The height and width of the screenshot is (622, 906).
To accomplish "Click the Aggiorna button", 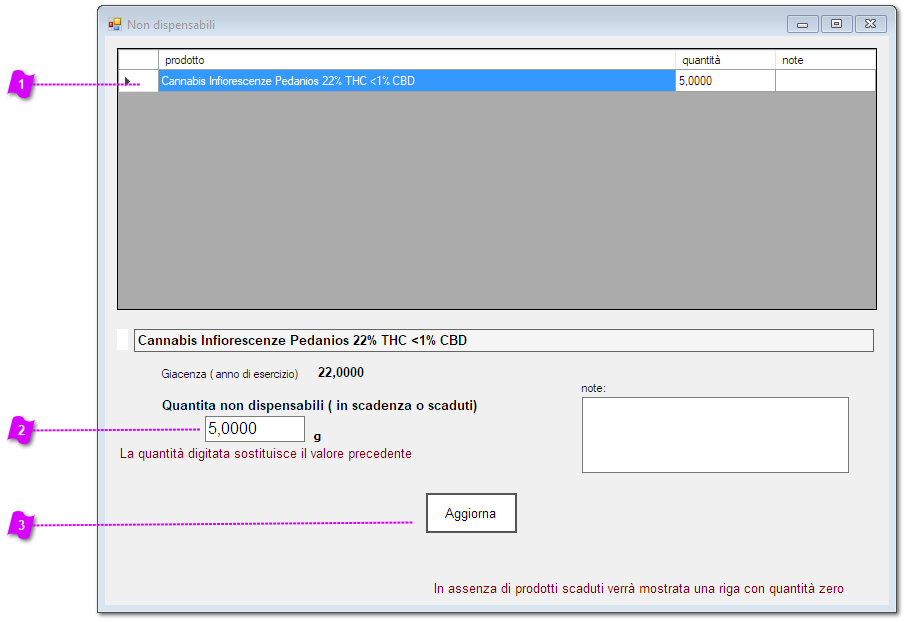I will click(x=471, y=513).
